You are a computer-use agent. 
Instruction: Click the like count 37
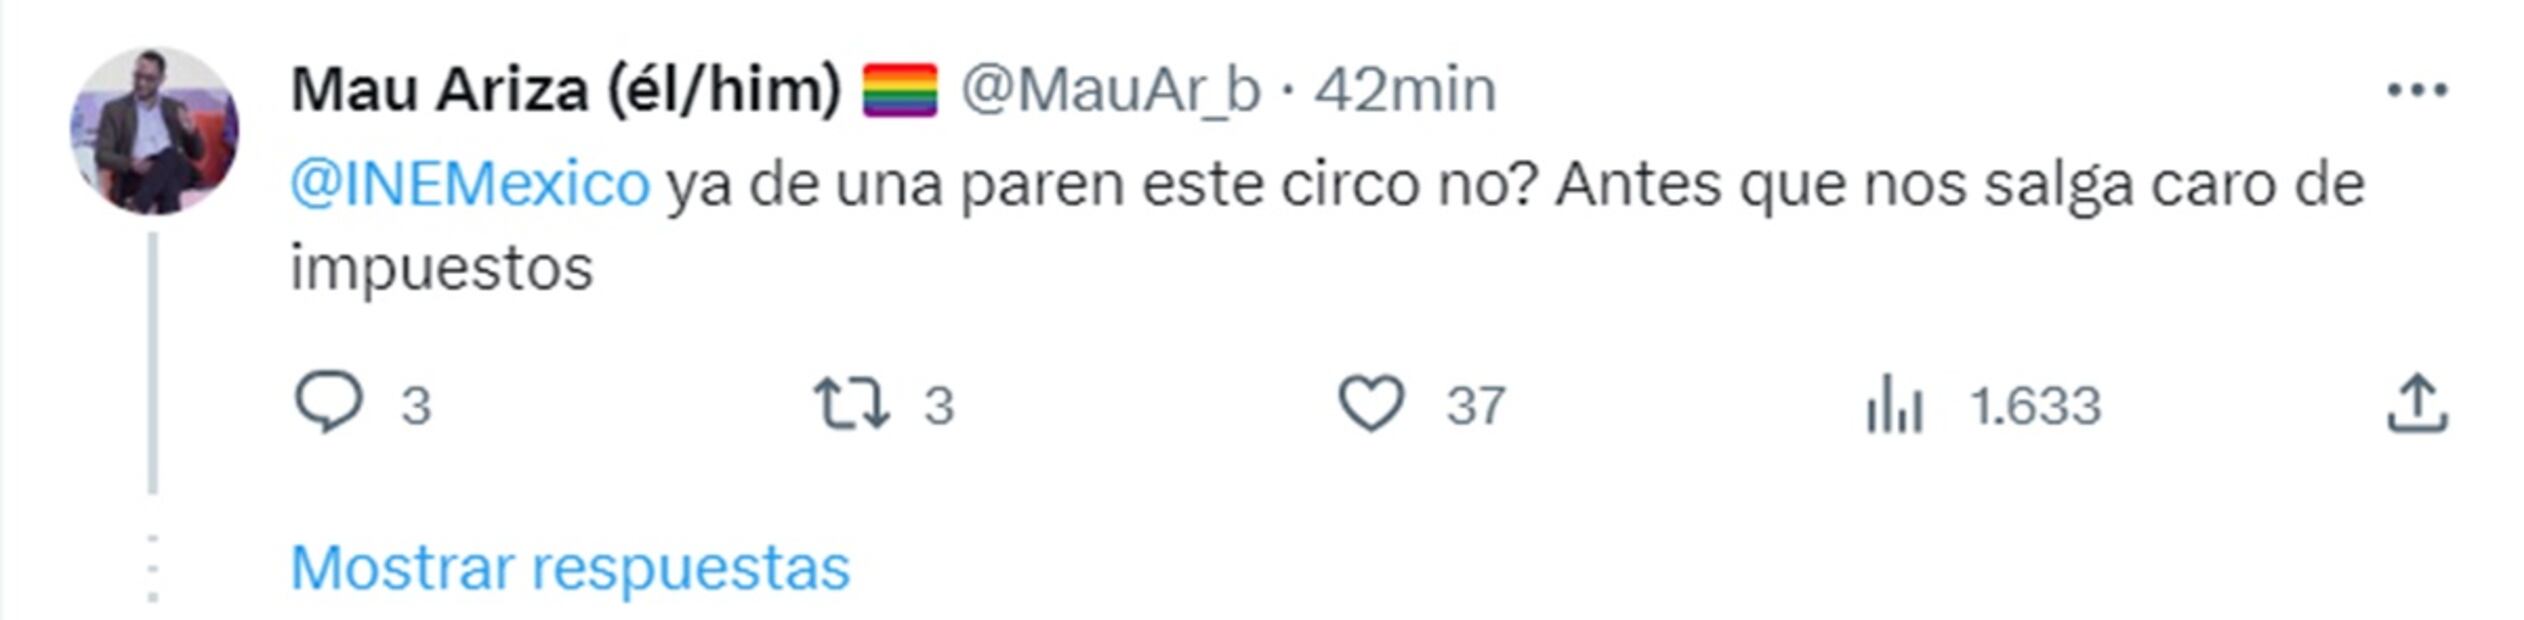point(1475,406)
